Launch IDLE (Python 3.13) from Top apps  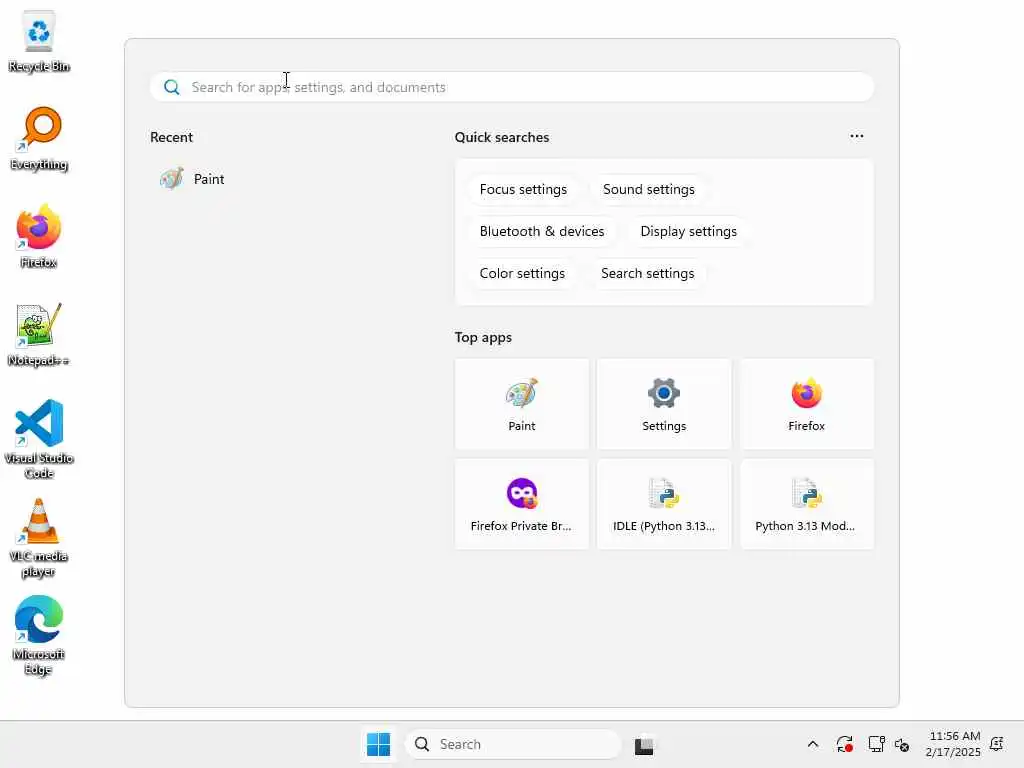(664, 504)
